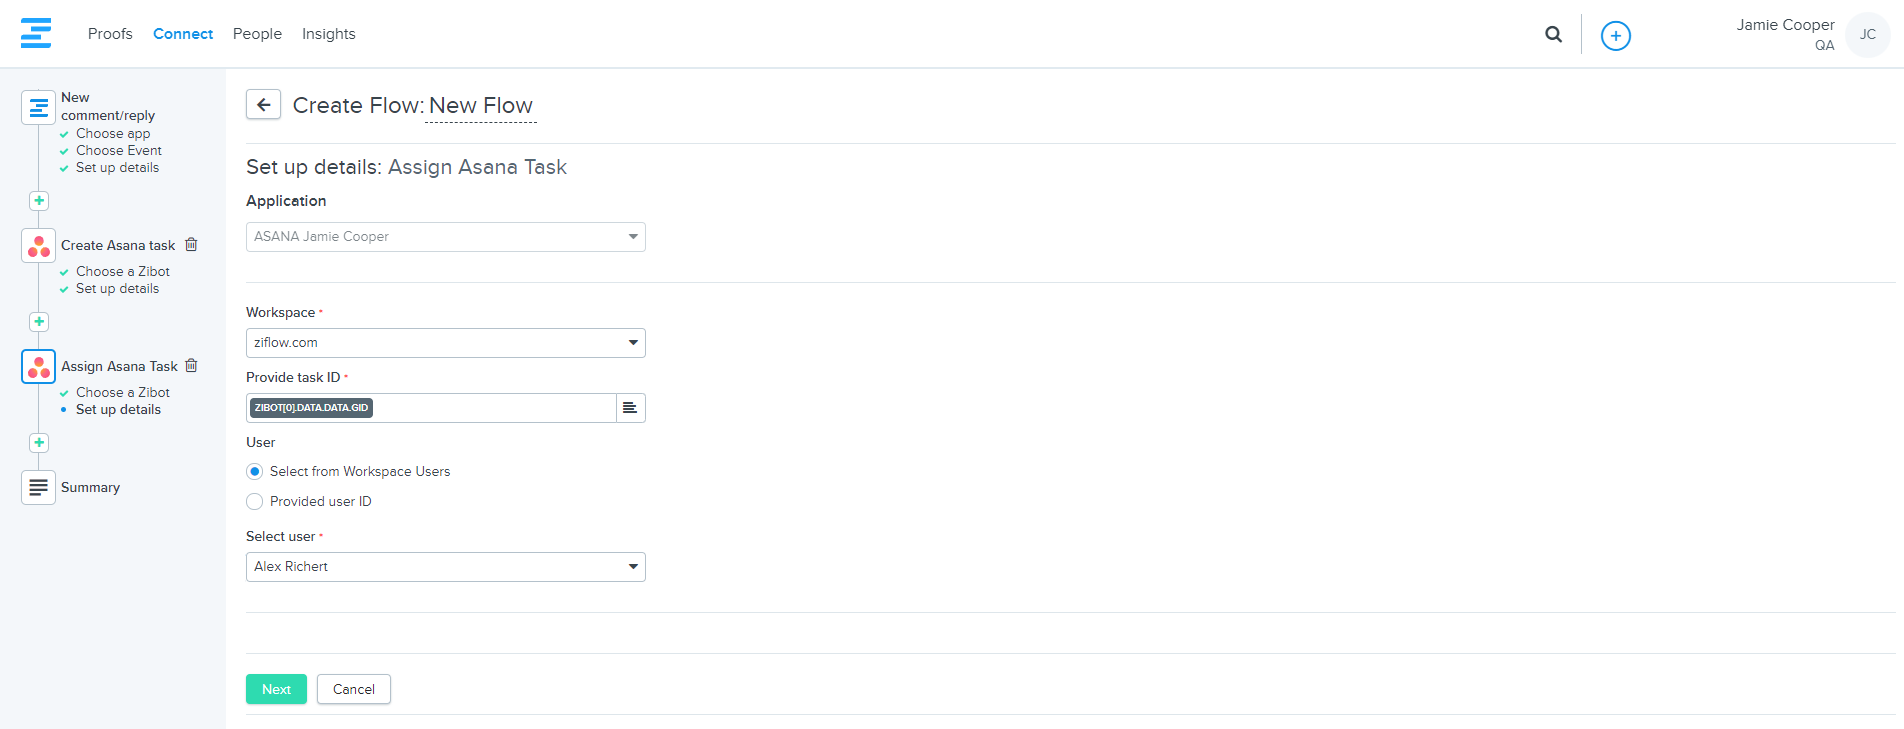Open the Insights tab

click(x=328, y=34)
